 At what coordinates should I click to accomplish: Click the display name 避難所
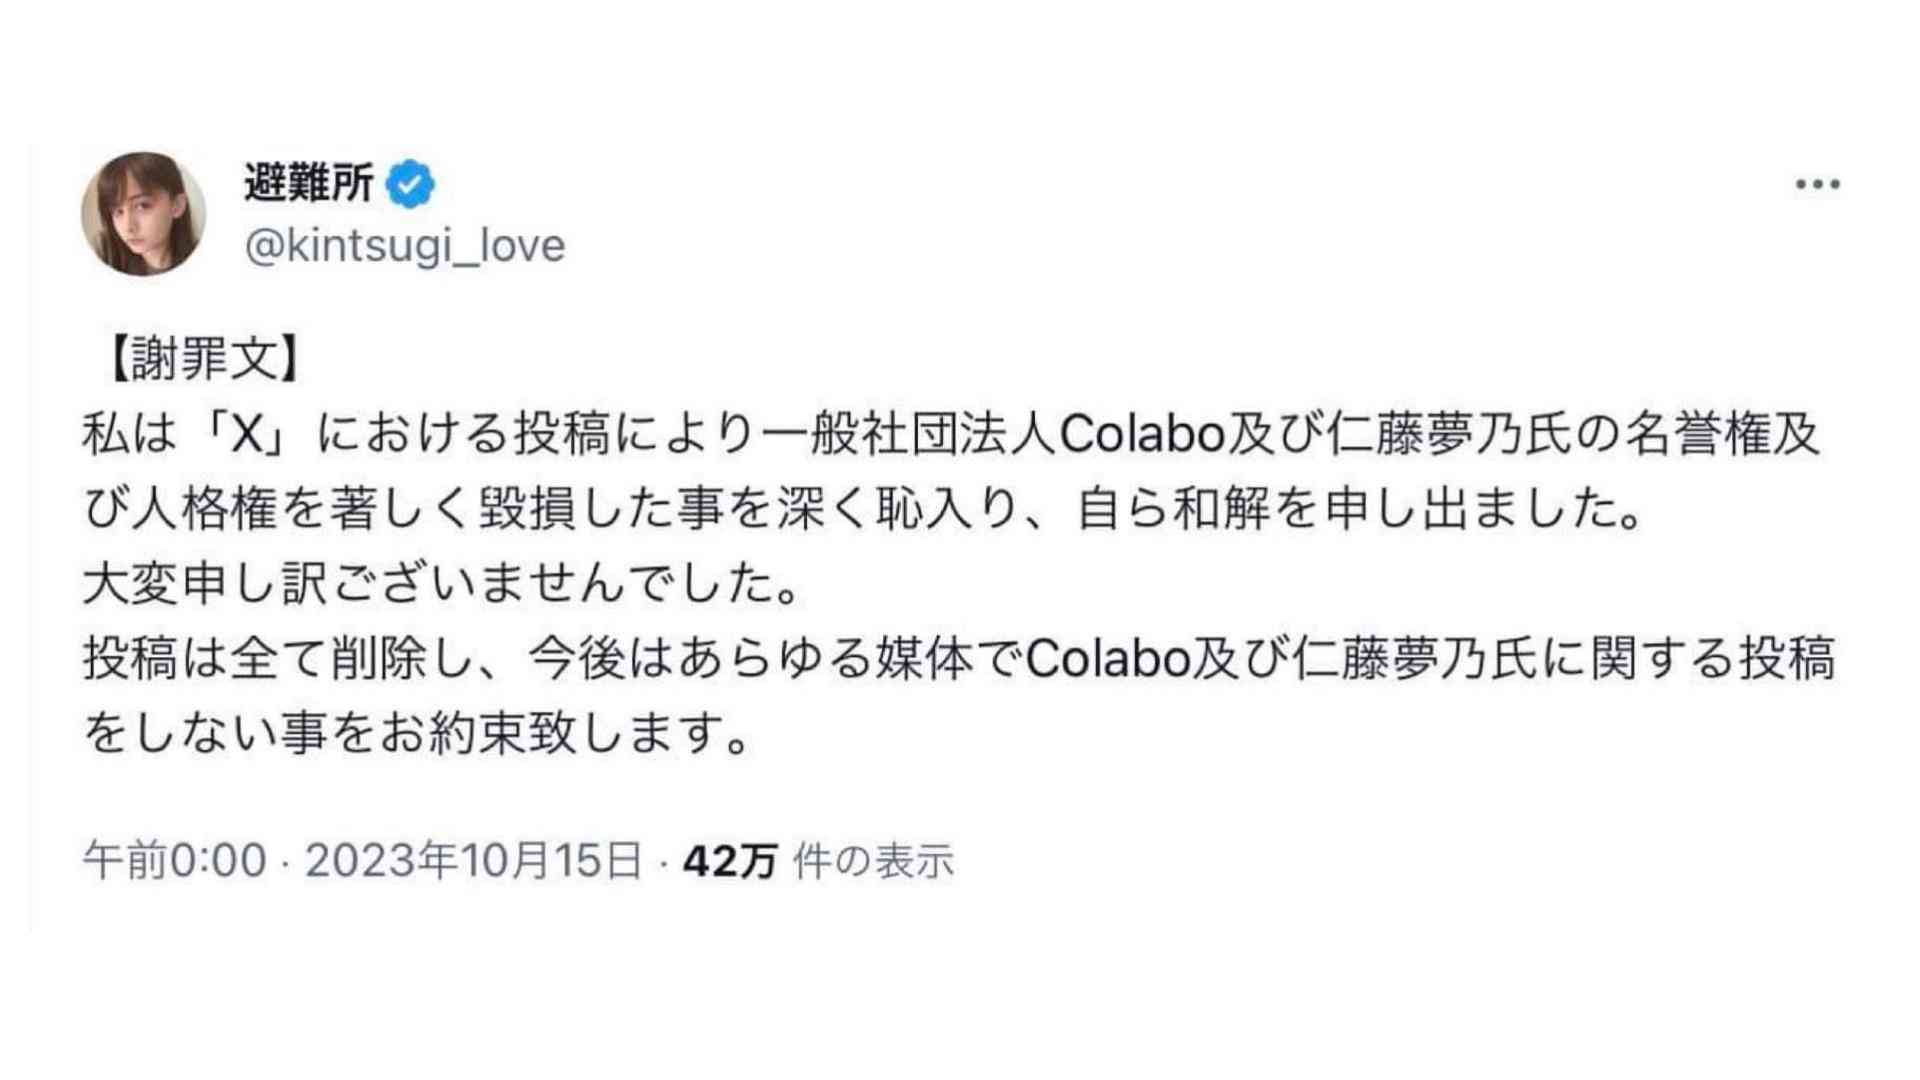coord(308,184)
